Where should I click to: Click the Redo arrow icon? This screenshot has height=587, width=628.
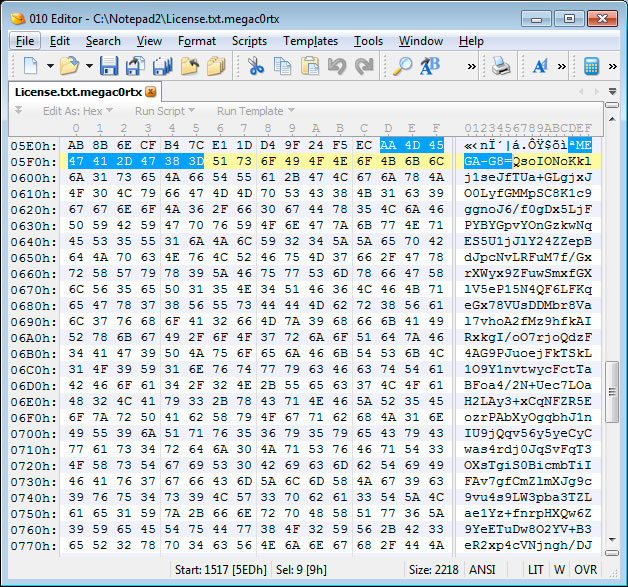tap(364, 66)
